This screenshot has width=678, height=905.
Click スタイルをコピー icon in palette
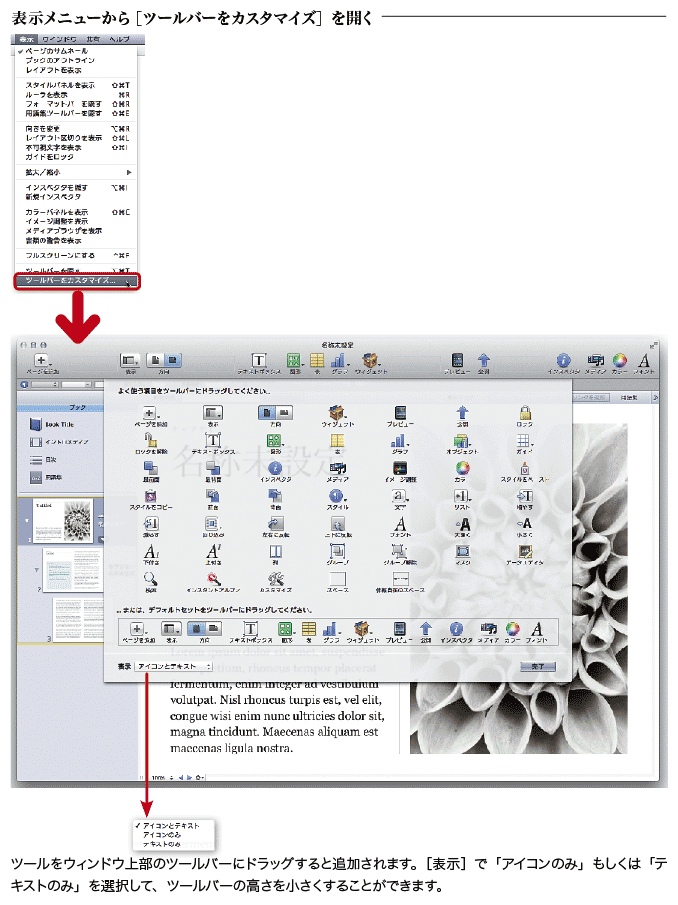point(151,496)
